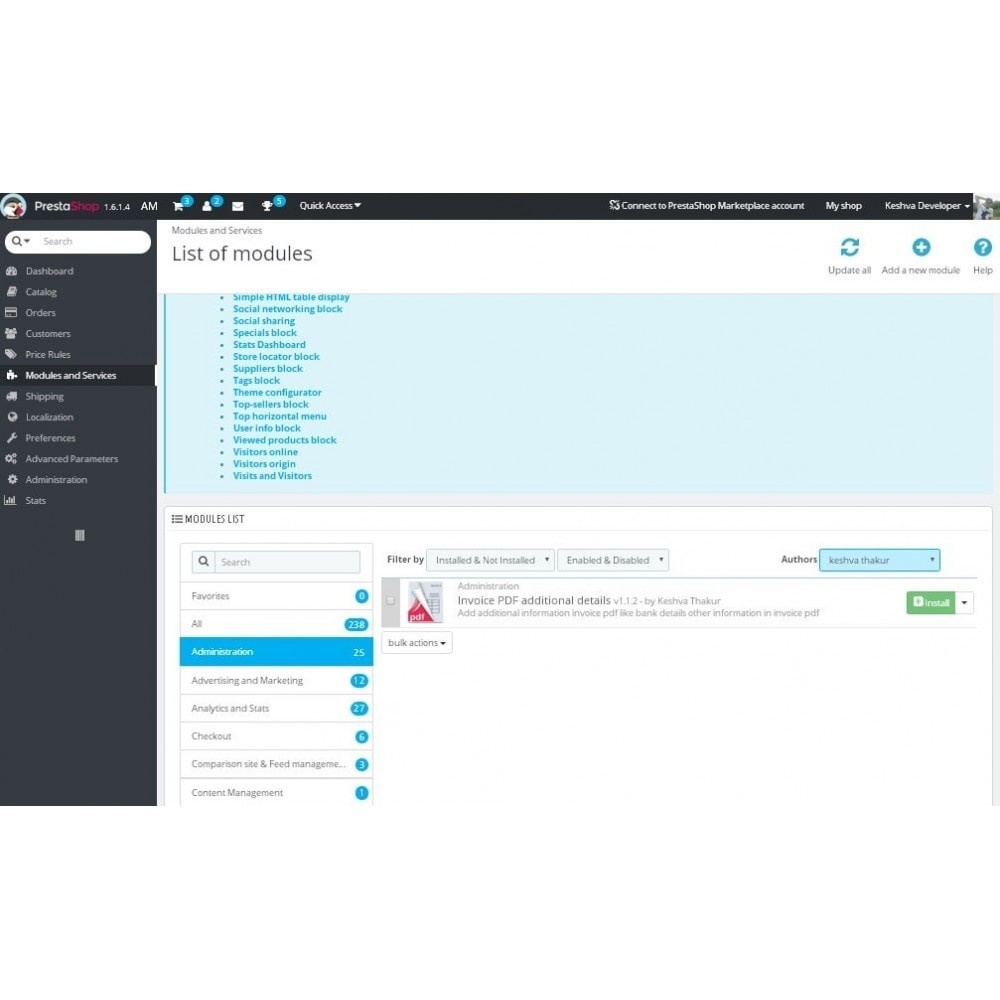Viewport: 1000px width, 1000px height.
Task: Open the Authors dropdown
Action: tap(879, 560)
